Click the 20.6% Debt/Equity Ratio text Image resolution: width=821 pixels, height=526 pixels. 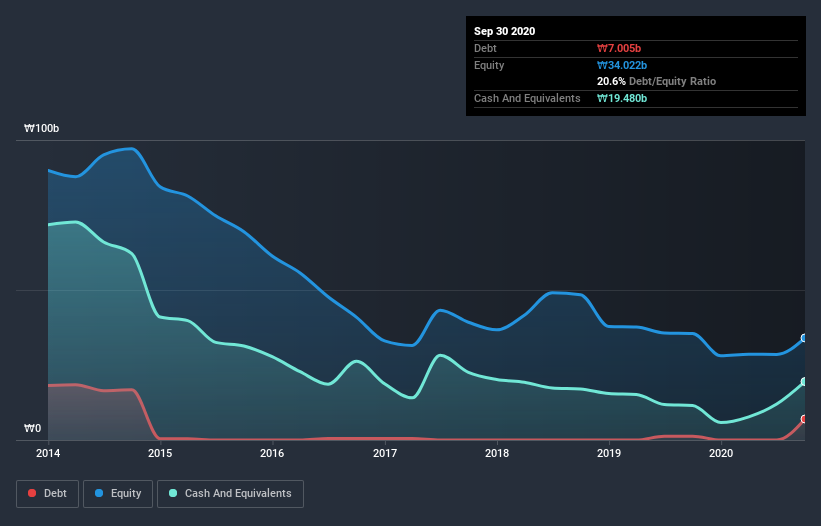pos(657,81)
